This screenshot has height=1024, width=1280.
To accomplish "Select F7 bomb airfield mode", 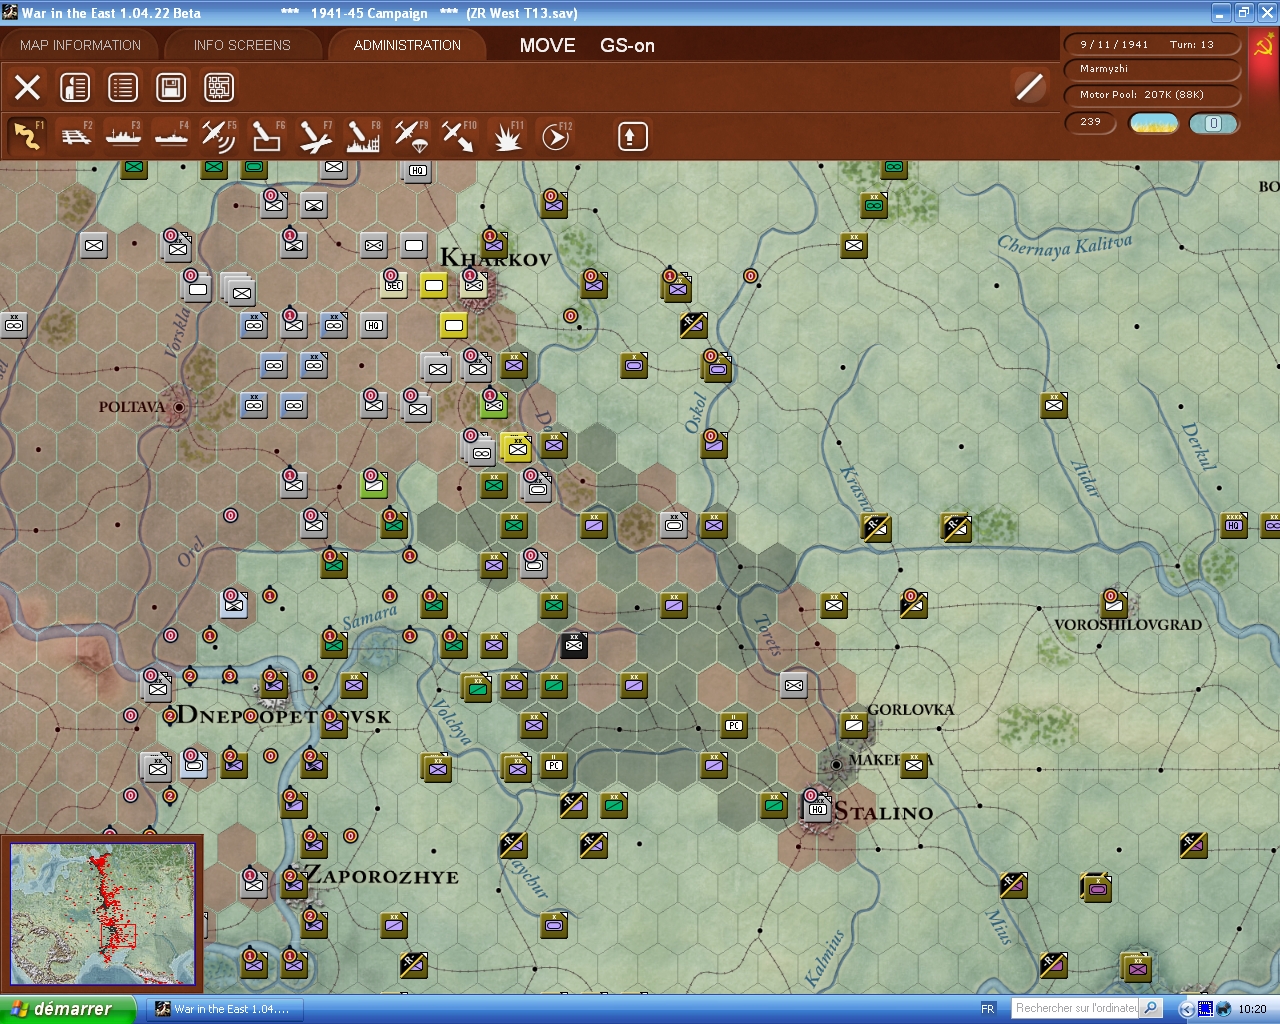I will coord(315,136).
